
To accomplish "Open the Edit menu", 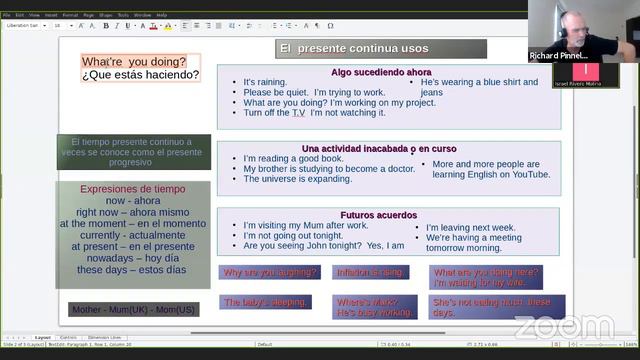I will (x=20, y=15).
